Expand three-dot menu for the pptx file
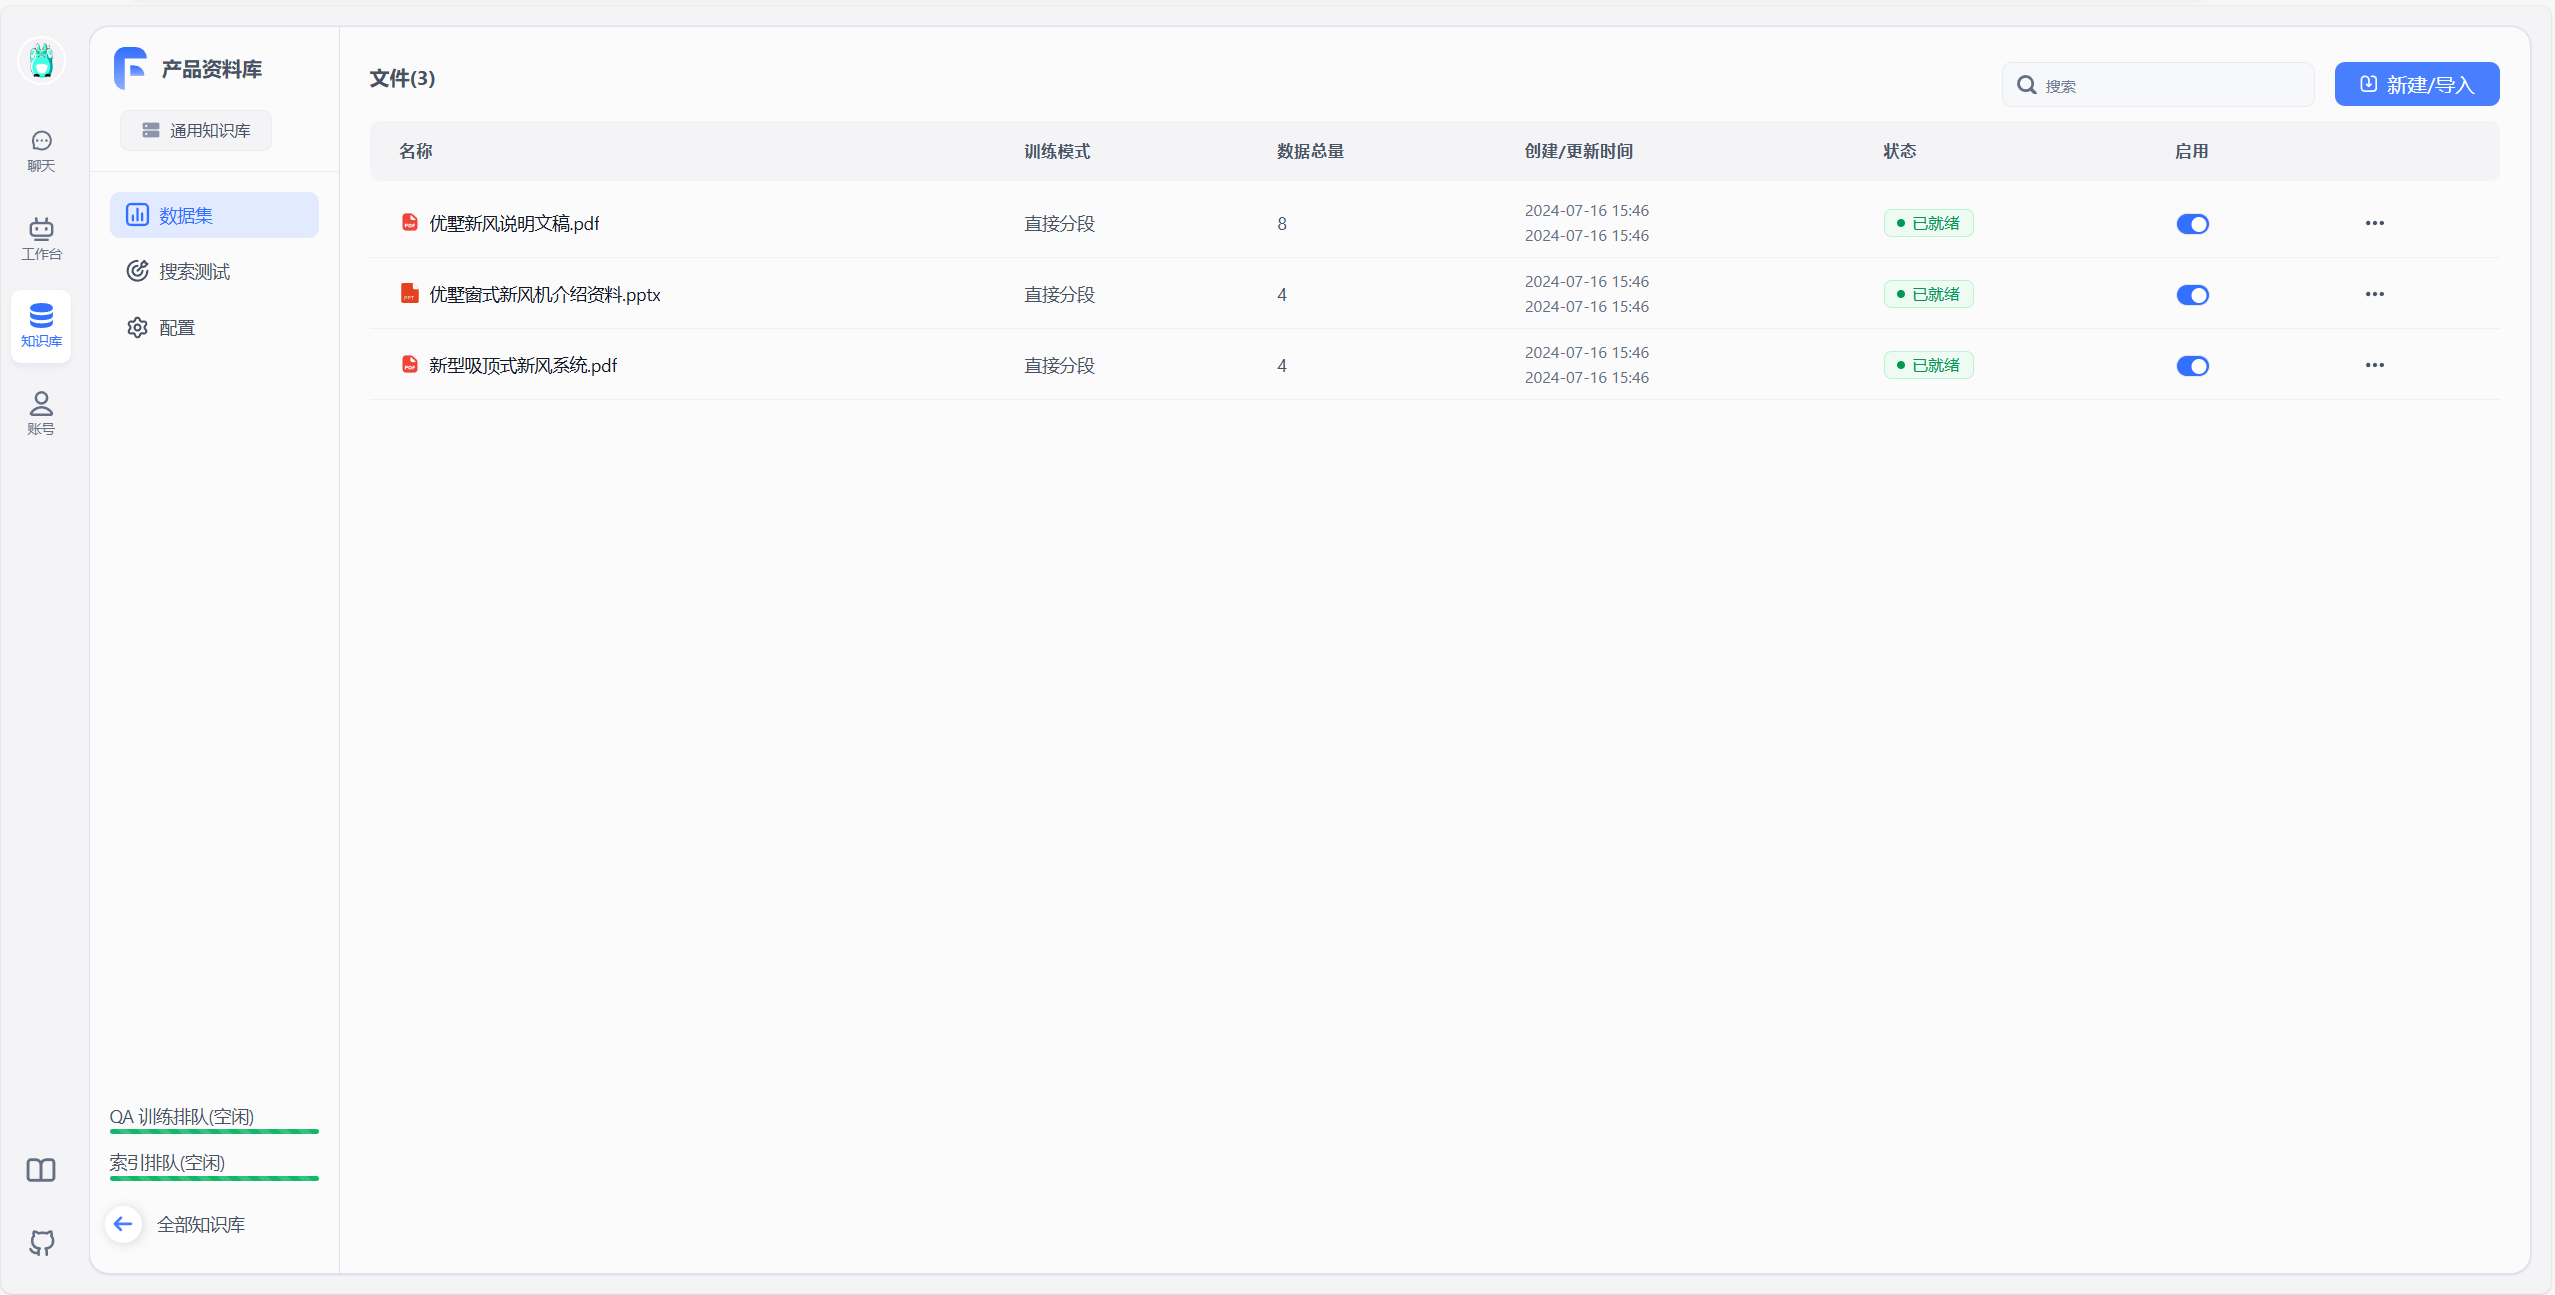 pos(2374,294)
